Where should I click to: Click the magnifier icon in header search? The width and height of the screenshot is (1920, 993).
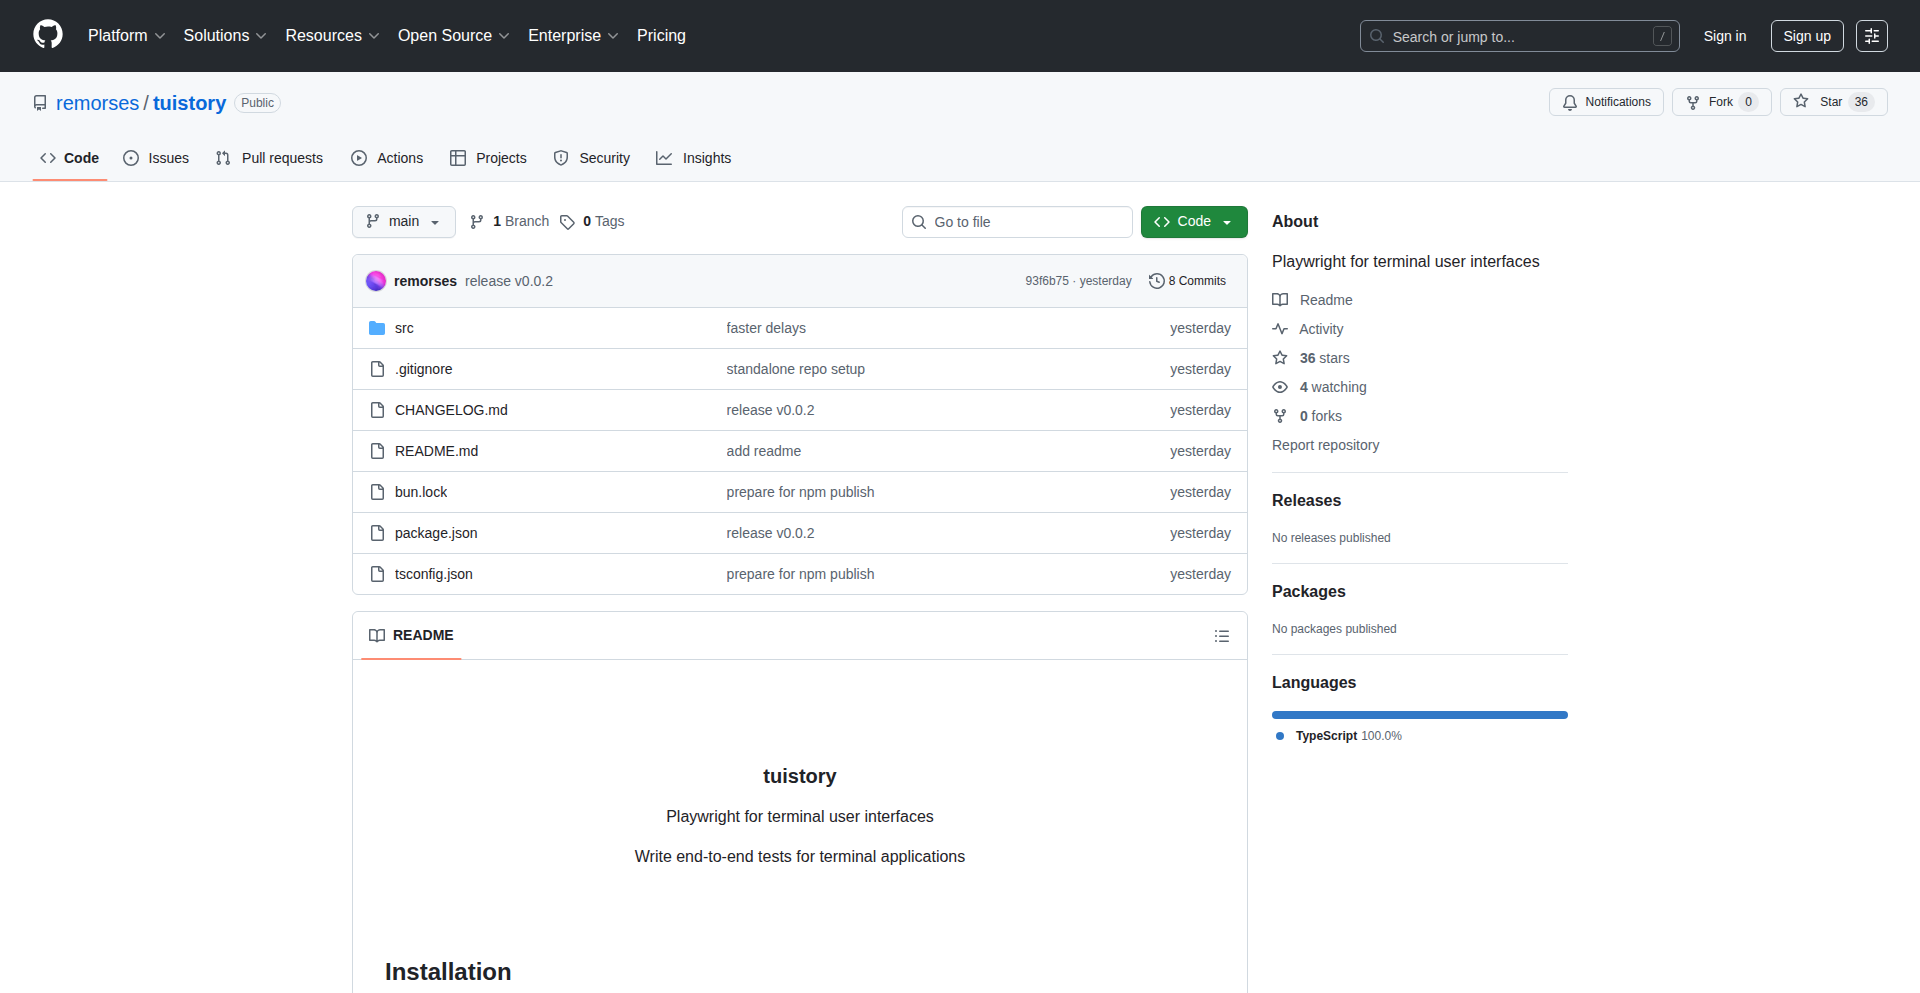1377,36
